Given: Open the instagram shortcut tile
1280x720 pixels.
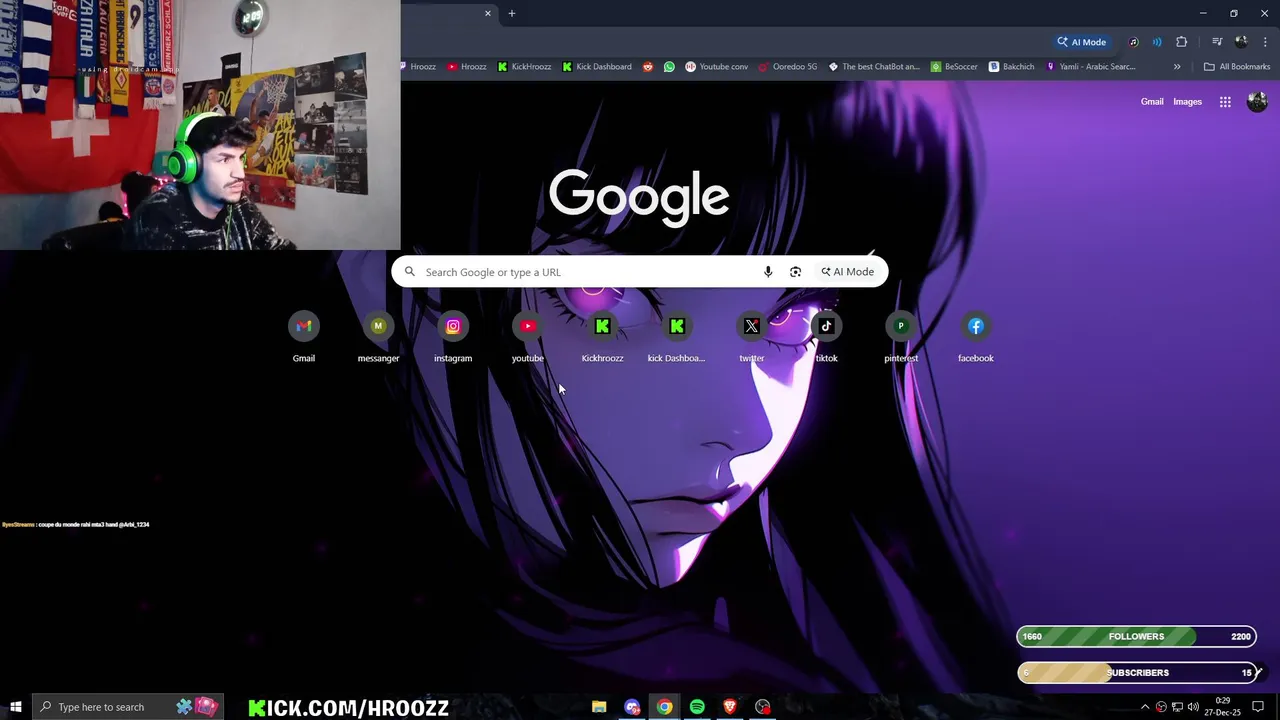Looking at the screenshot, I should pyautogui.click(x=453, y=338).
